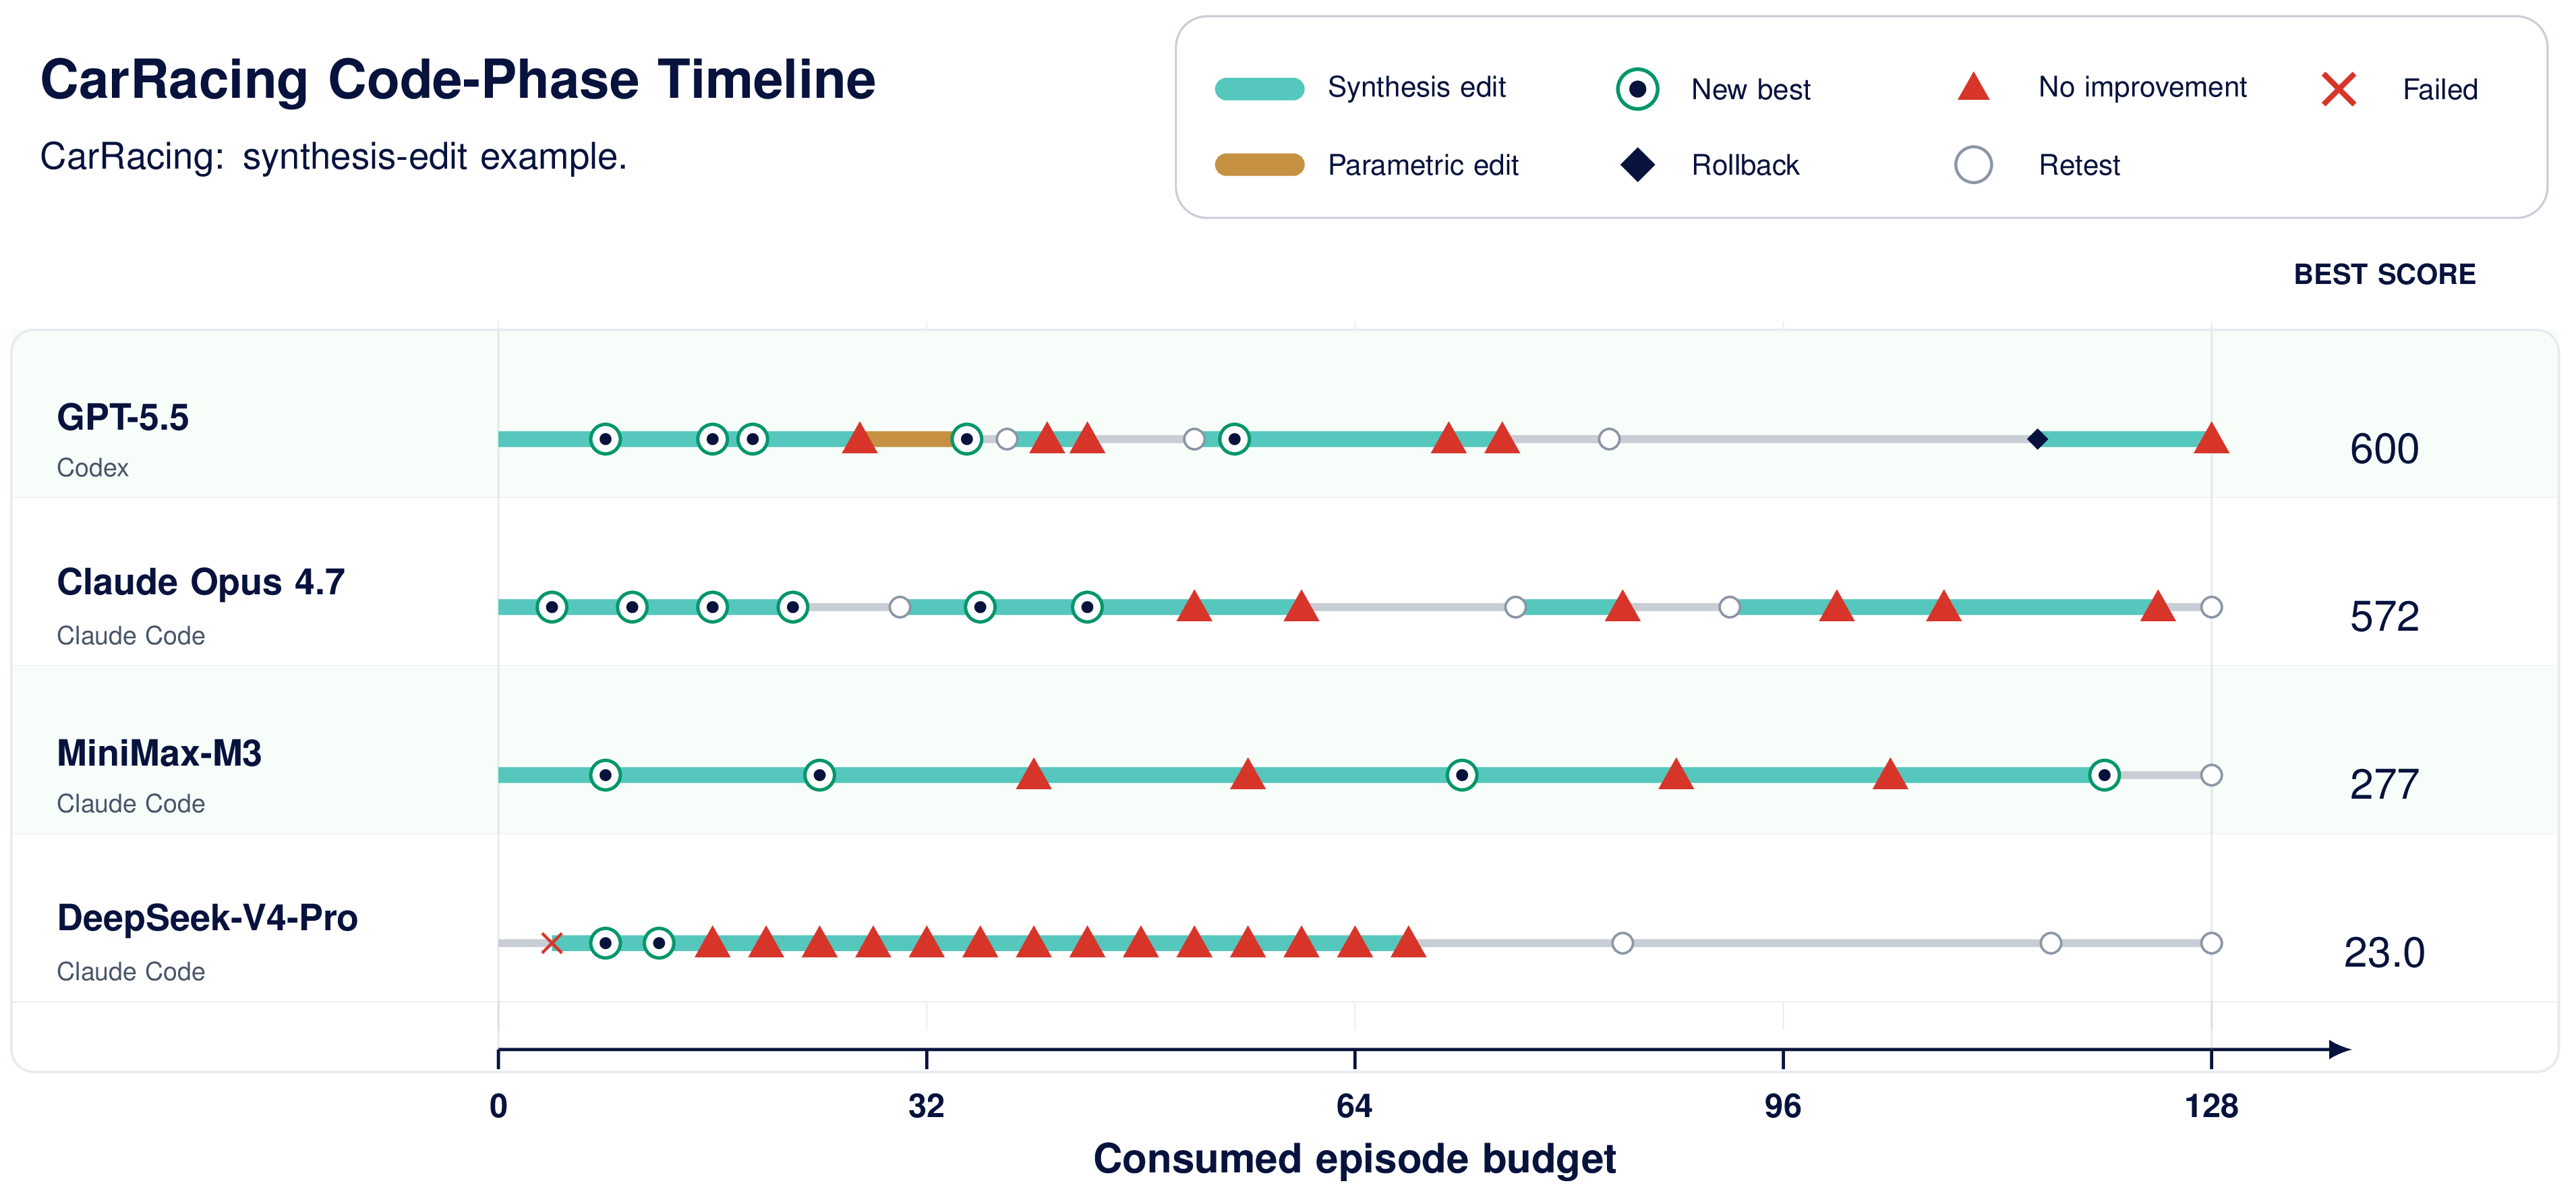Viewport: 2576px width, 1196px height.
Task: Select the MiniMax-M3 row label
Action: click(x=159, y=753)
